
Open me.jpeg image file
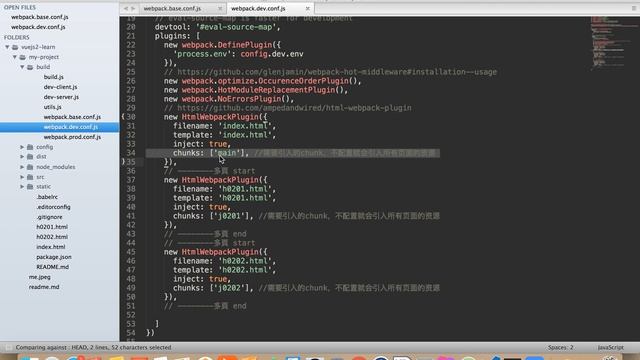(40, 277)
